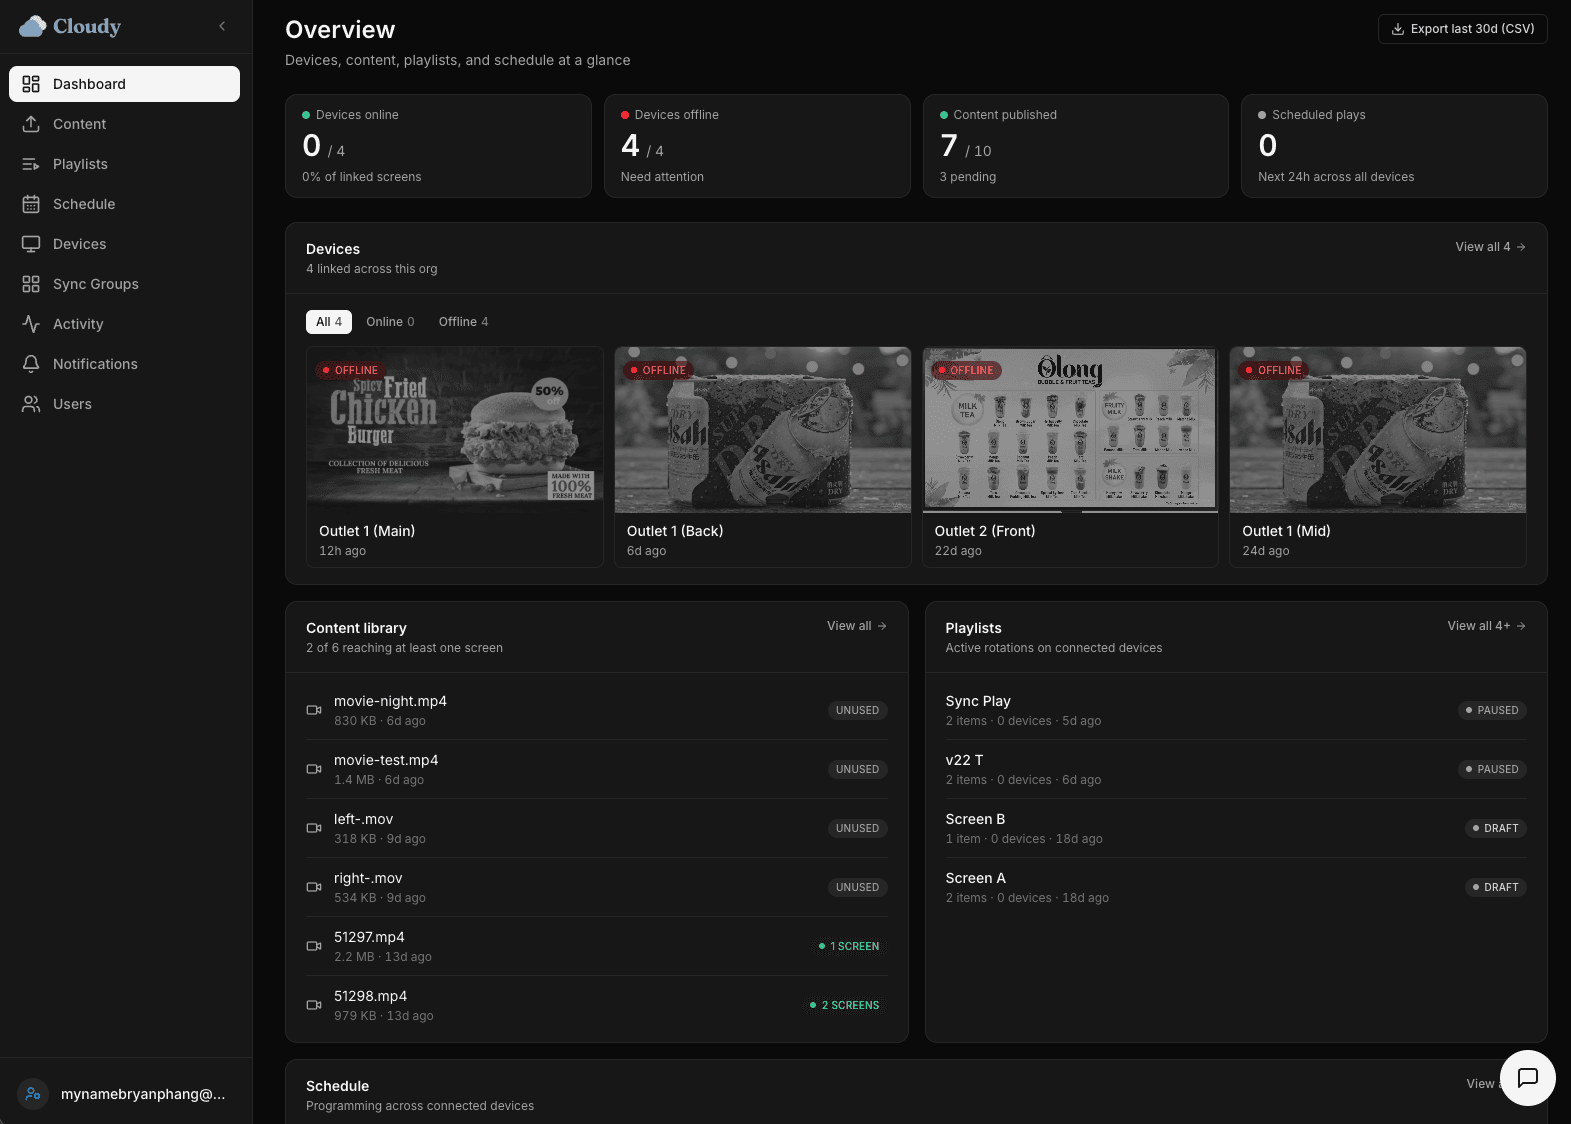This screenshot has width=1571, height=1124.
Task: Click 1 SCREEN badge for 51297.mp4
Action: click(x=849, y=946)
